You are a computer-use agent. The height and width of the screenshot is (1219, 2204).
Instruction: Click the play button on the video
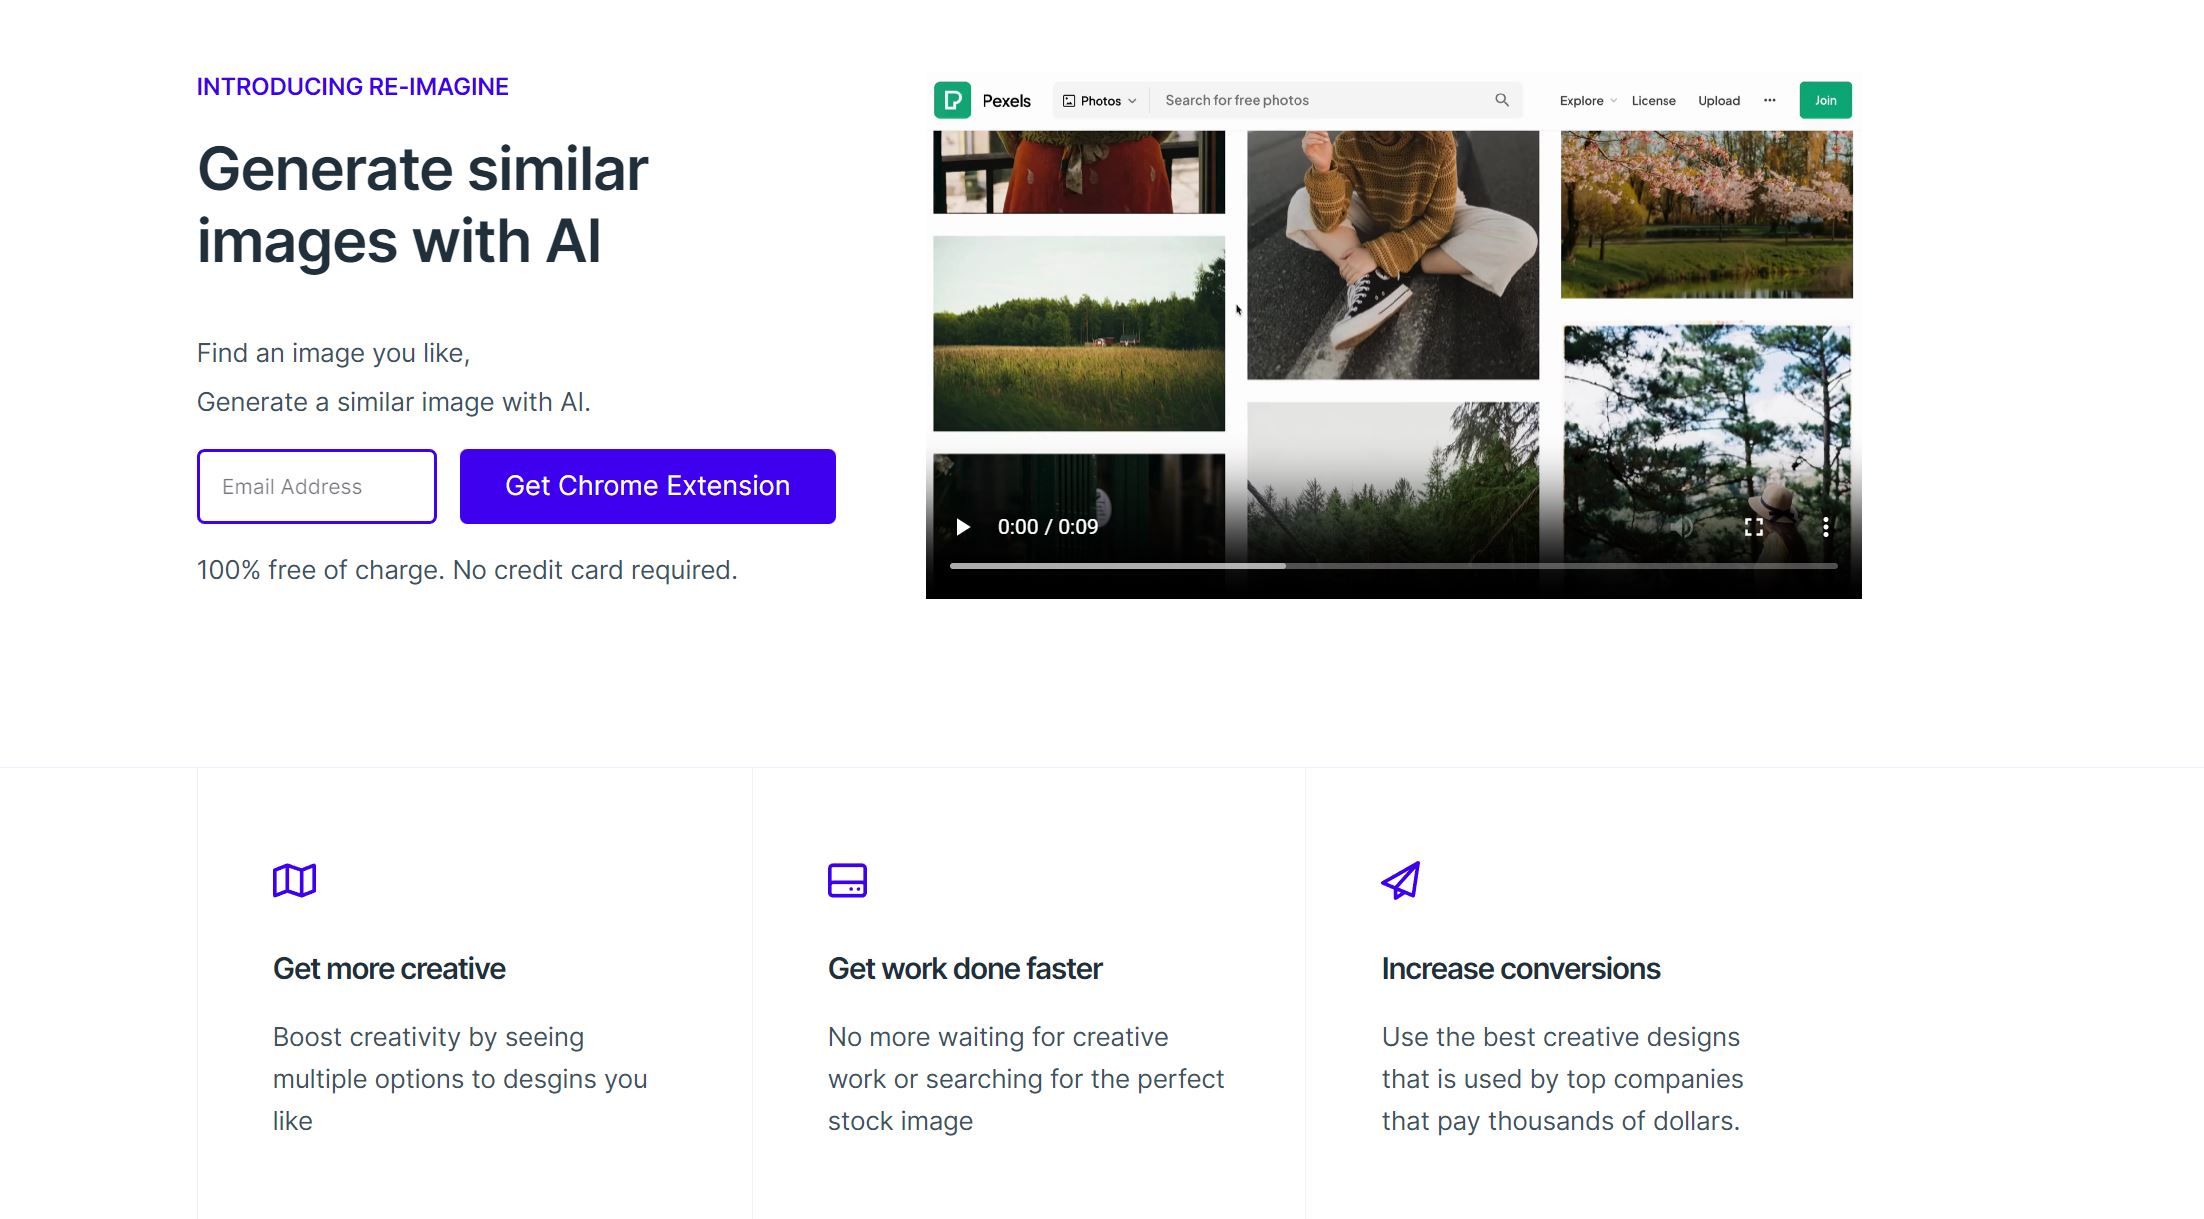coord(962,525)
